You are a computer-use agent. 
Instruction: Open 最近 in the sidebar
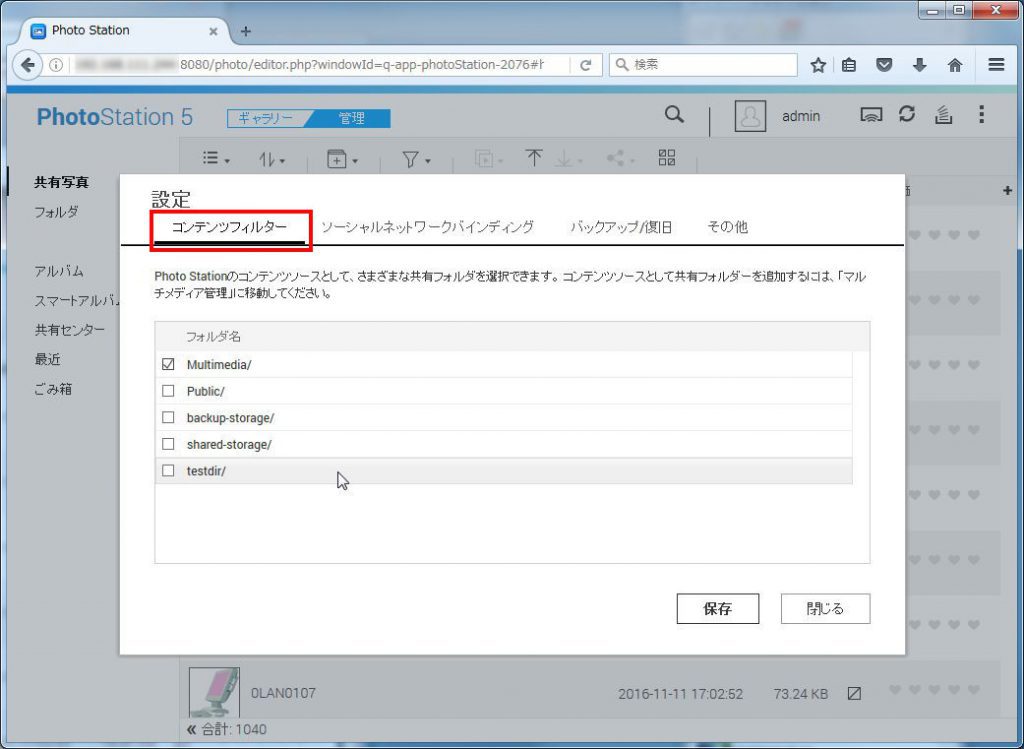click(x=47, y=359)
